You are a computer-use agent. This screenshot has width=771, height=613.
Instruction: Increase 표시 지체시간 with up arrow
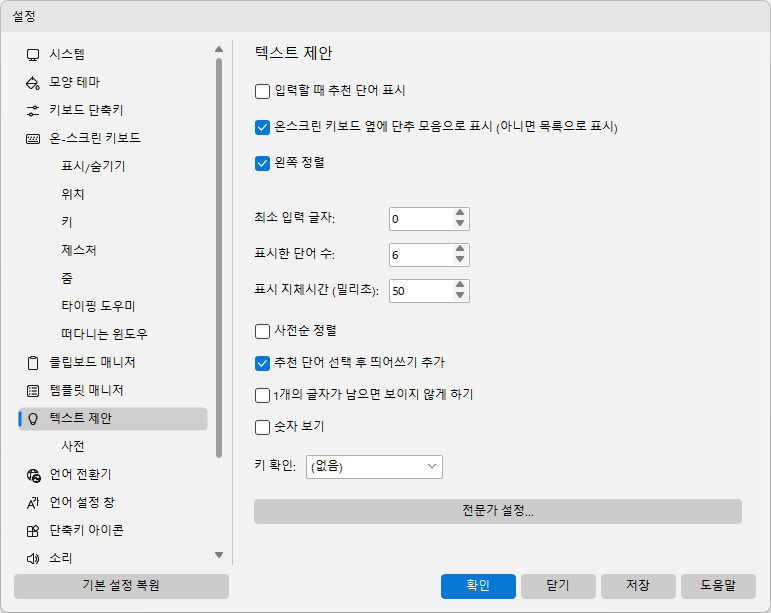460,285
